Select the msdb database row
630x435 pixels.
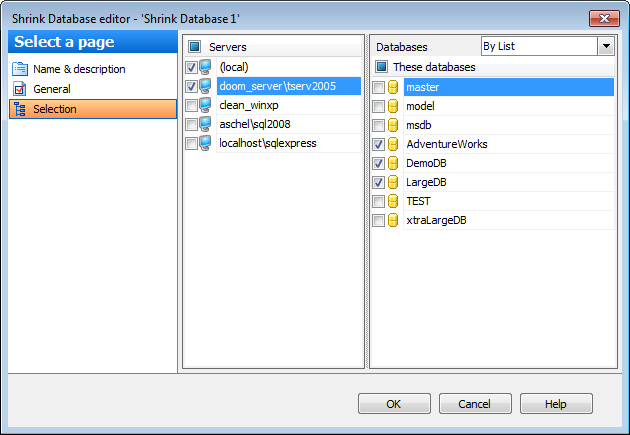509,125
